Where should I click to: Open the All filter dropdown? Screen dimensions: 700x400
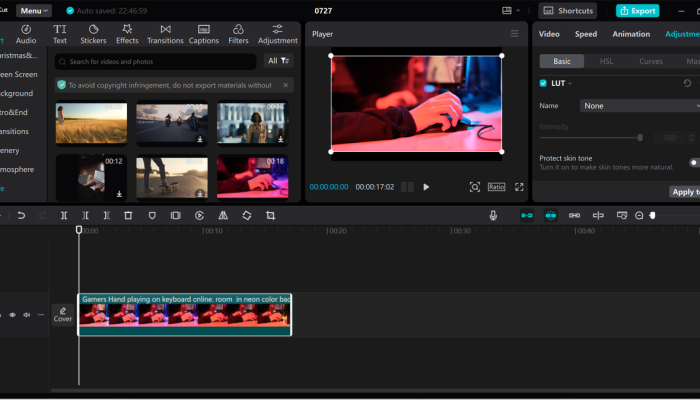tap(278, 61)
